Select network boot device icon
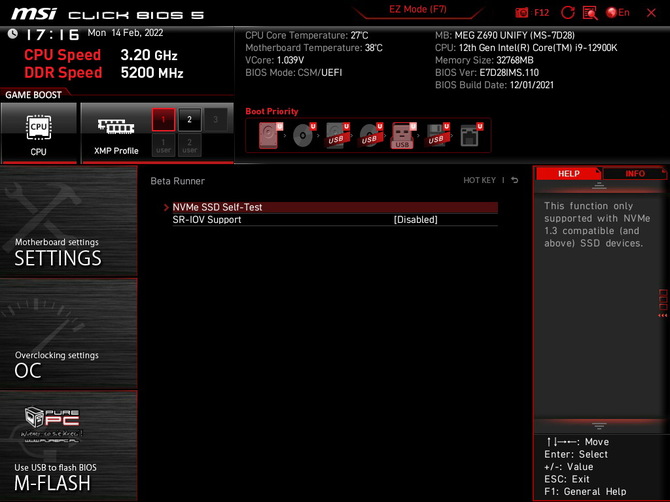 click(470, 135)
